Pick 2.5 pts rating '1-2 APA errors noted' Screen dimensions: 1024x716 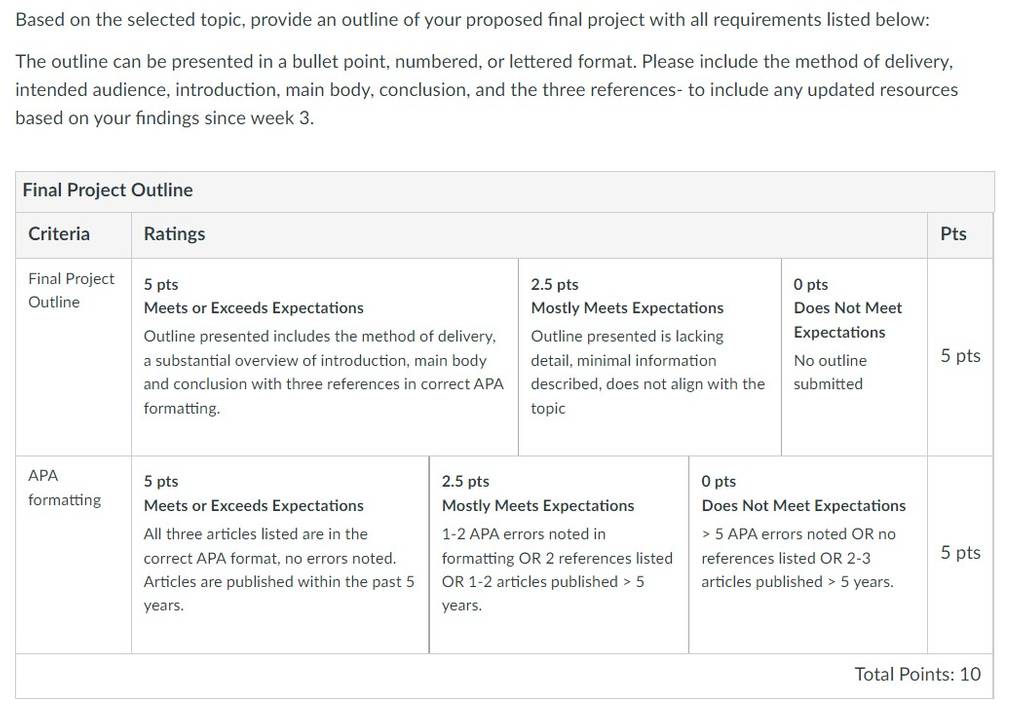click(x=559, y=555)
